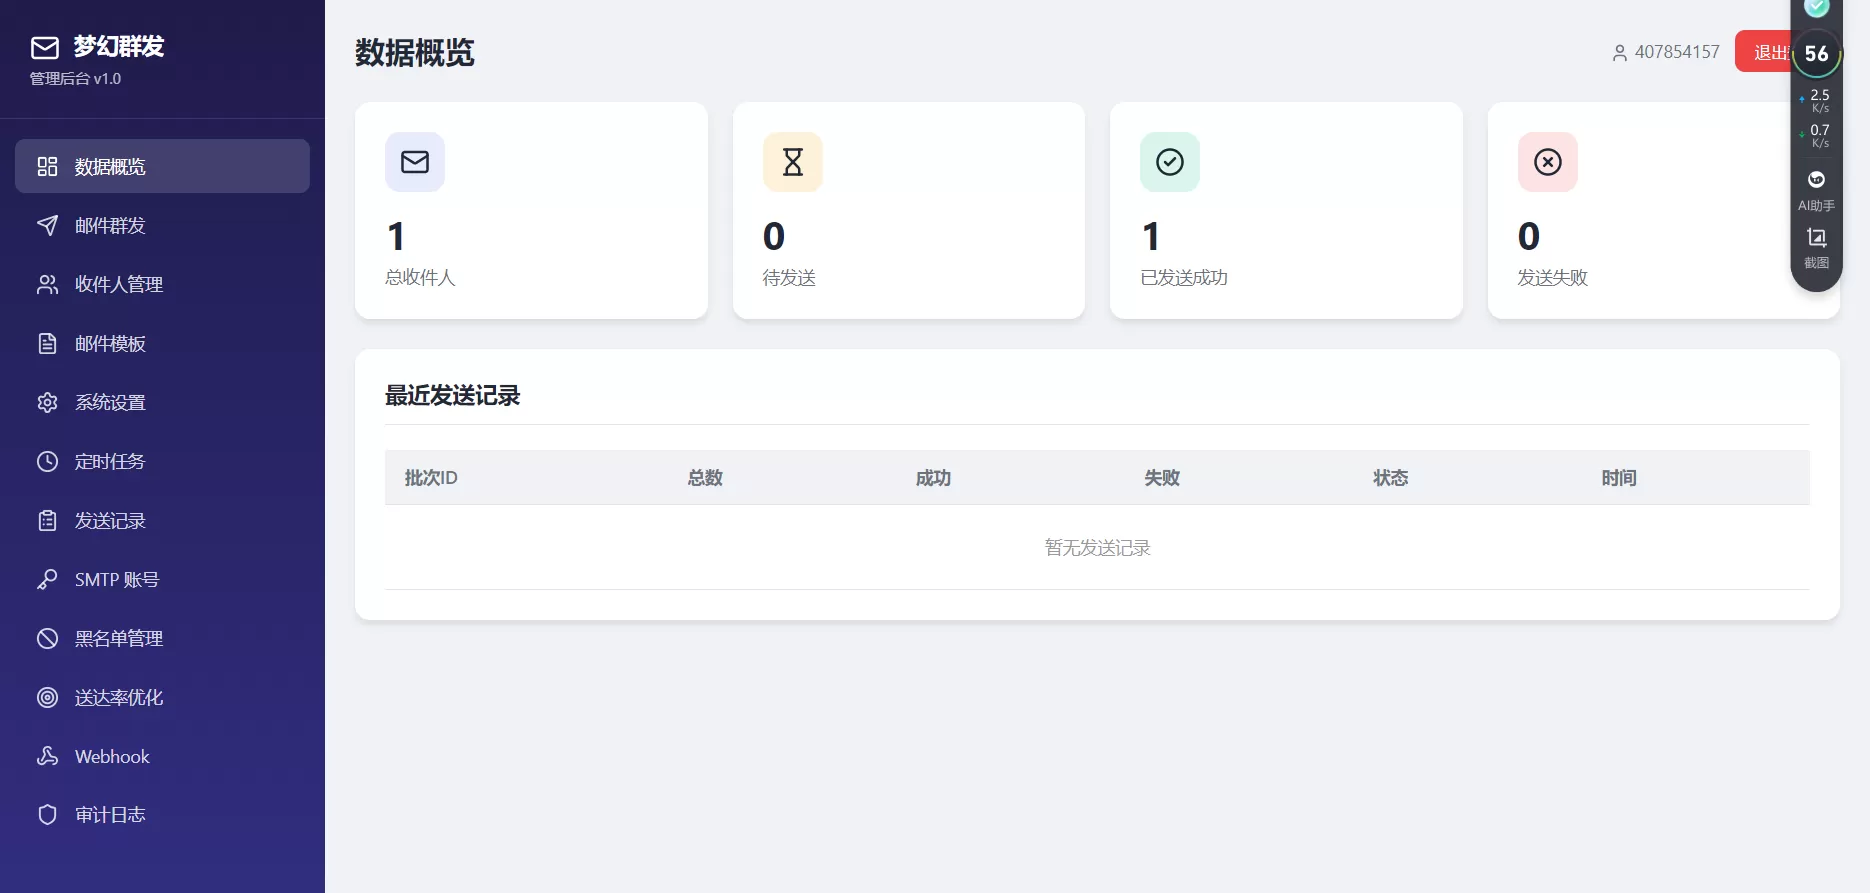Click the clipboard icon for 发送记录
The image size is (1870, 893).
point(47,520)
